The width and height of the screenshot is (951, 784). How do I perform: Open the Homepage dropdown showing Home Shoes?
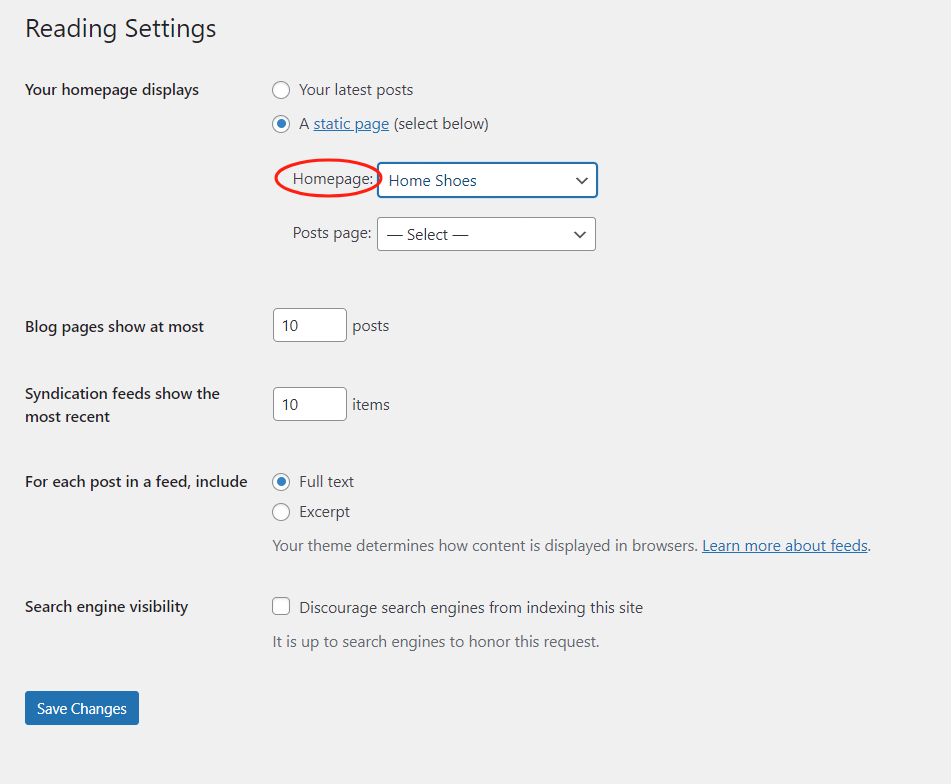(x=475, y=181)
